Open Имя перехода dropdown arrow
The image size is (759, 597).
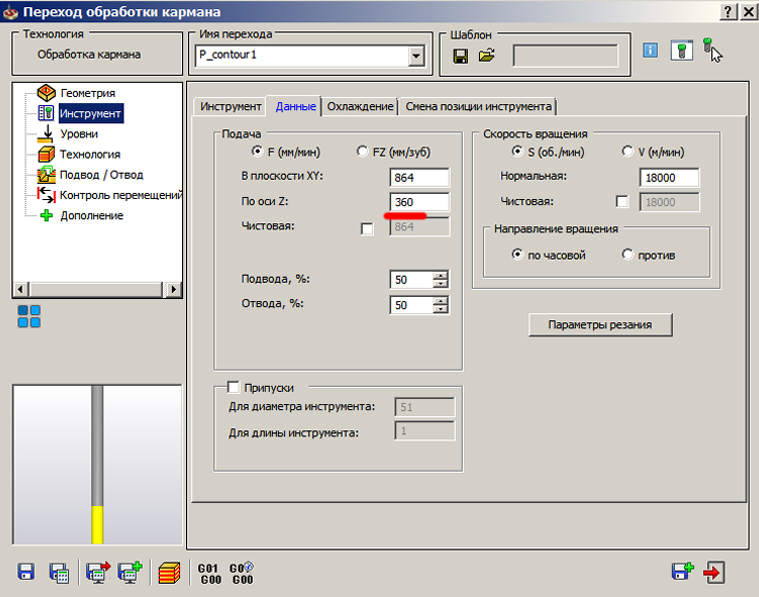tap(416, 56)
